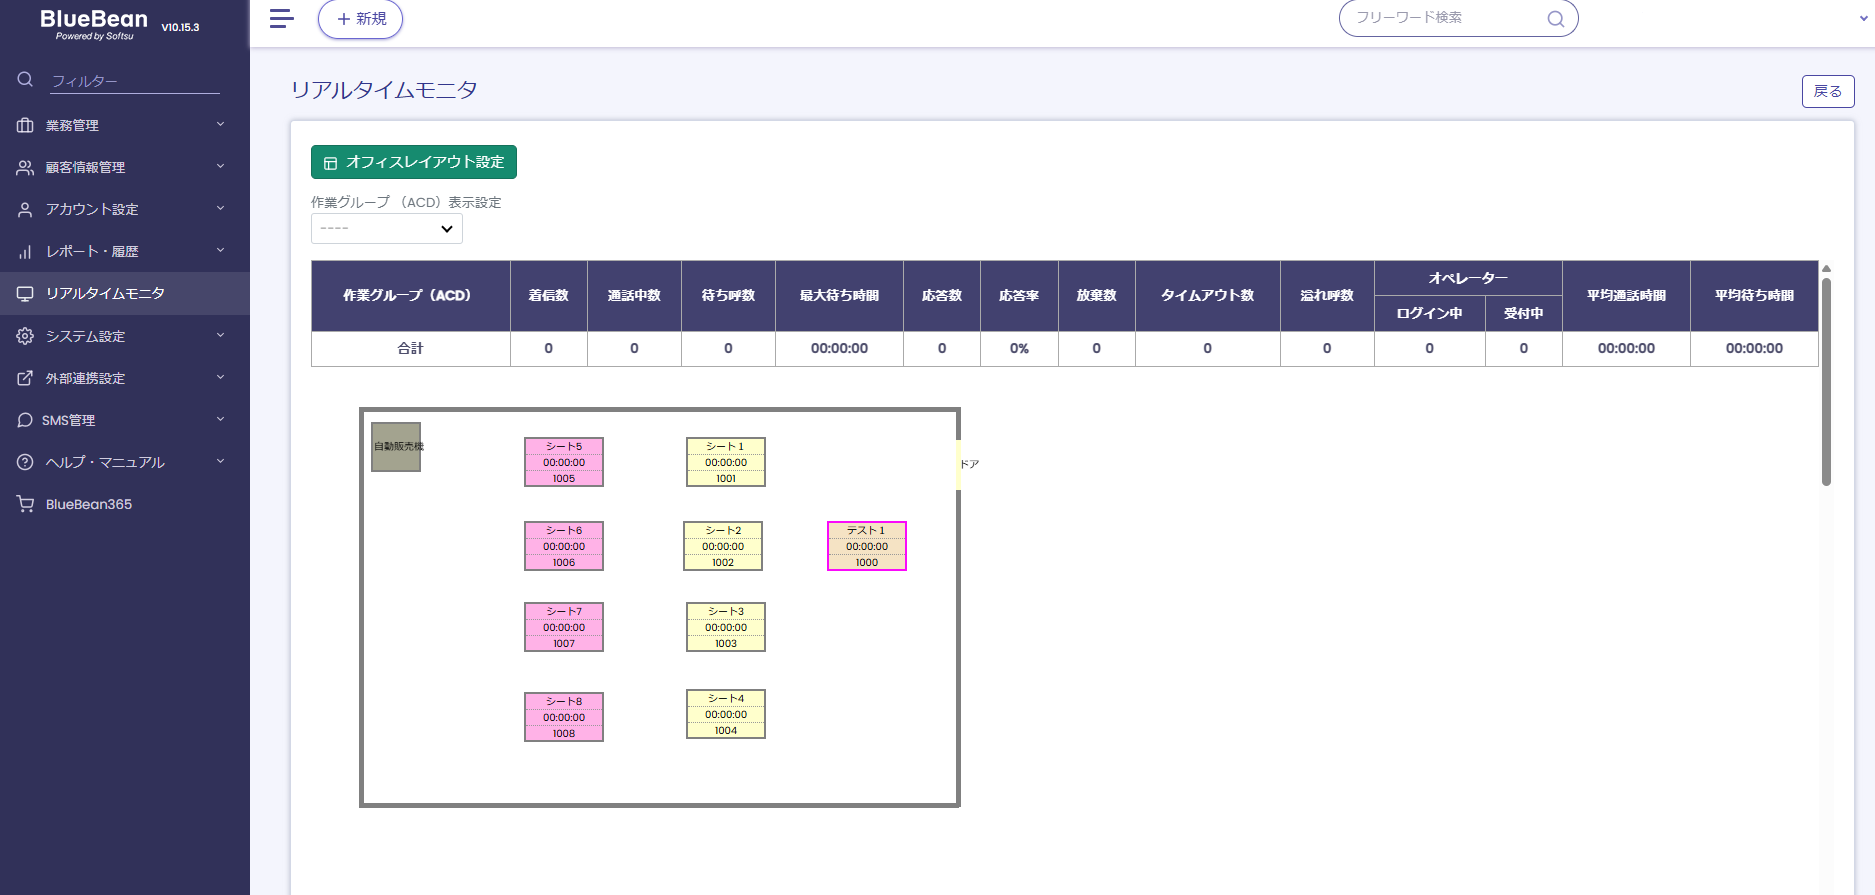Viewport: 1875px width, 895px height.
Task: Click the search magnifier icon in free-word search
Action: pos(1555,19)
